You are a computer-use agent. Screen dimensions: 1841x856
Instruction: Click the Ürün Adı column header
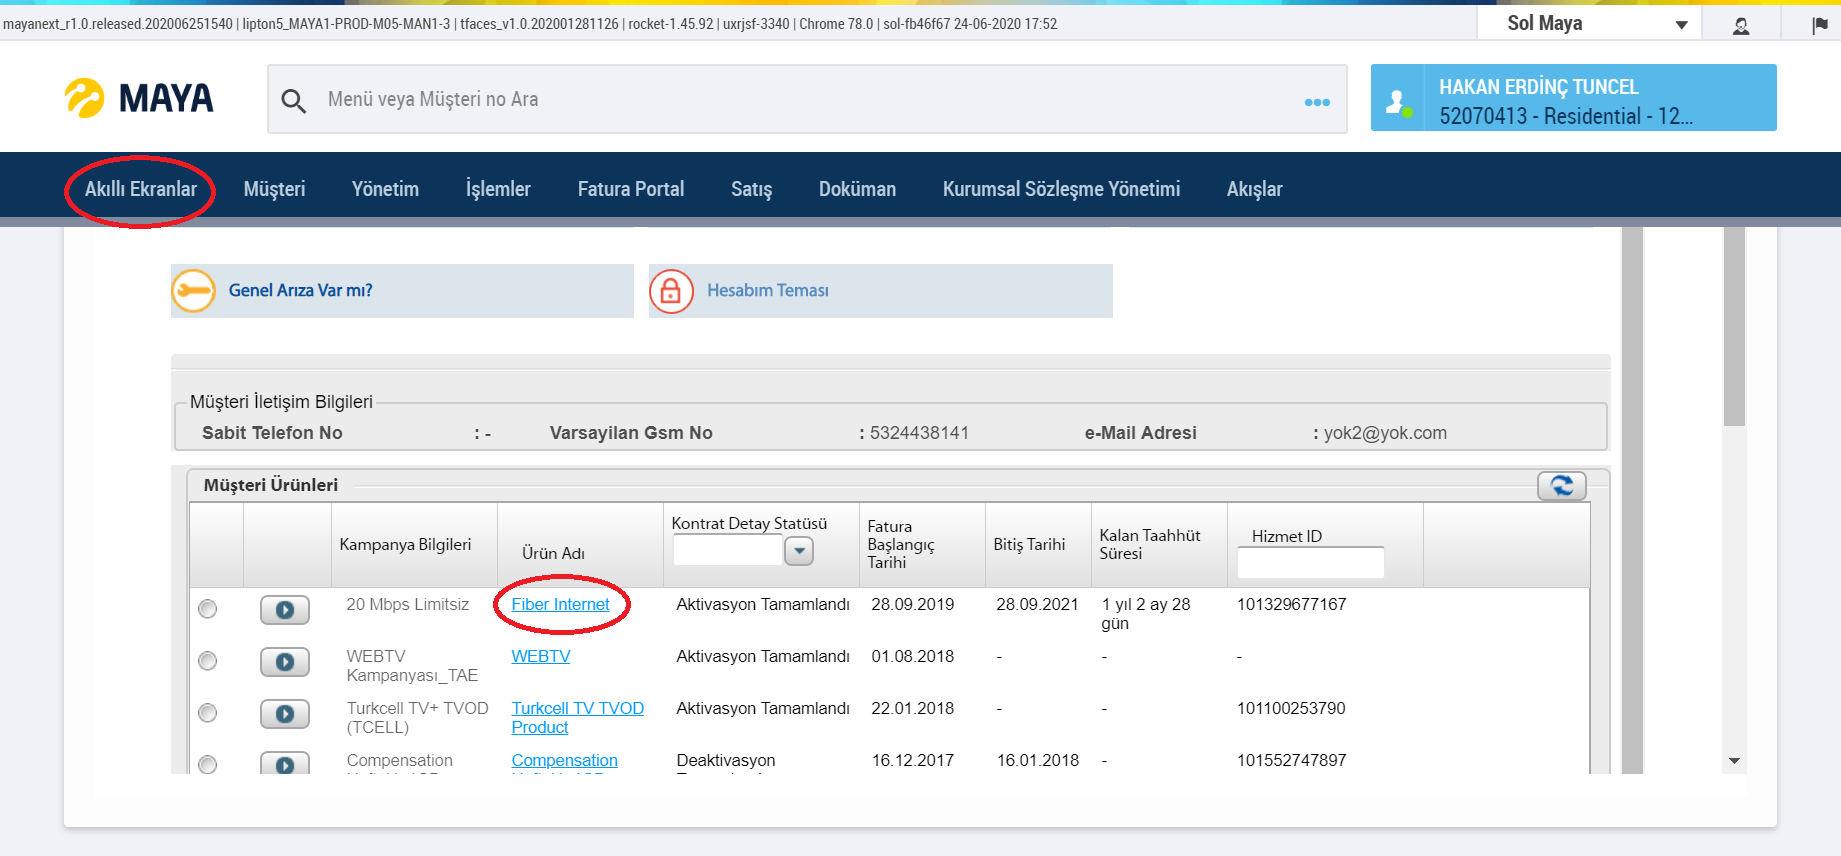pyautogui.click(x=553, y=554)
